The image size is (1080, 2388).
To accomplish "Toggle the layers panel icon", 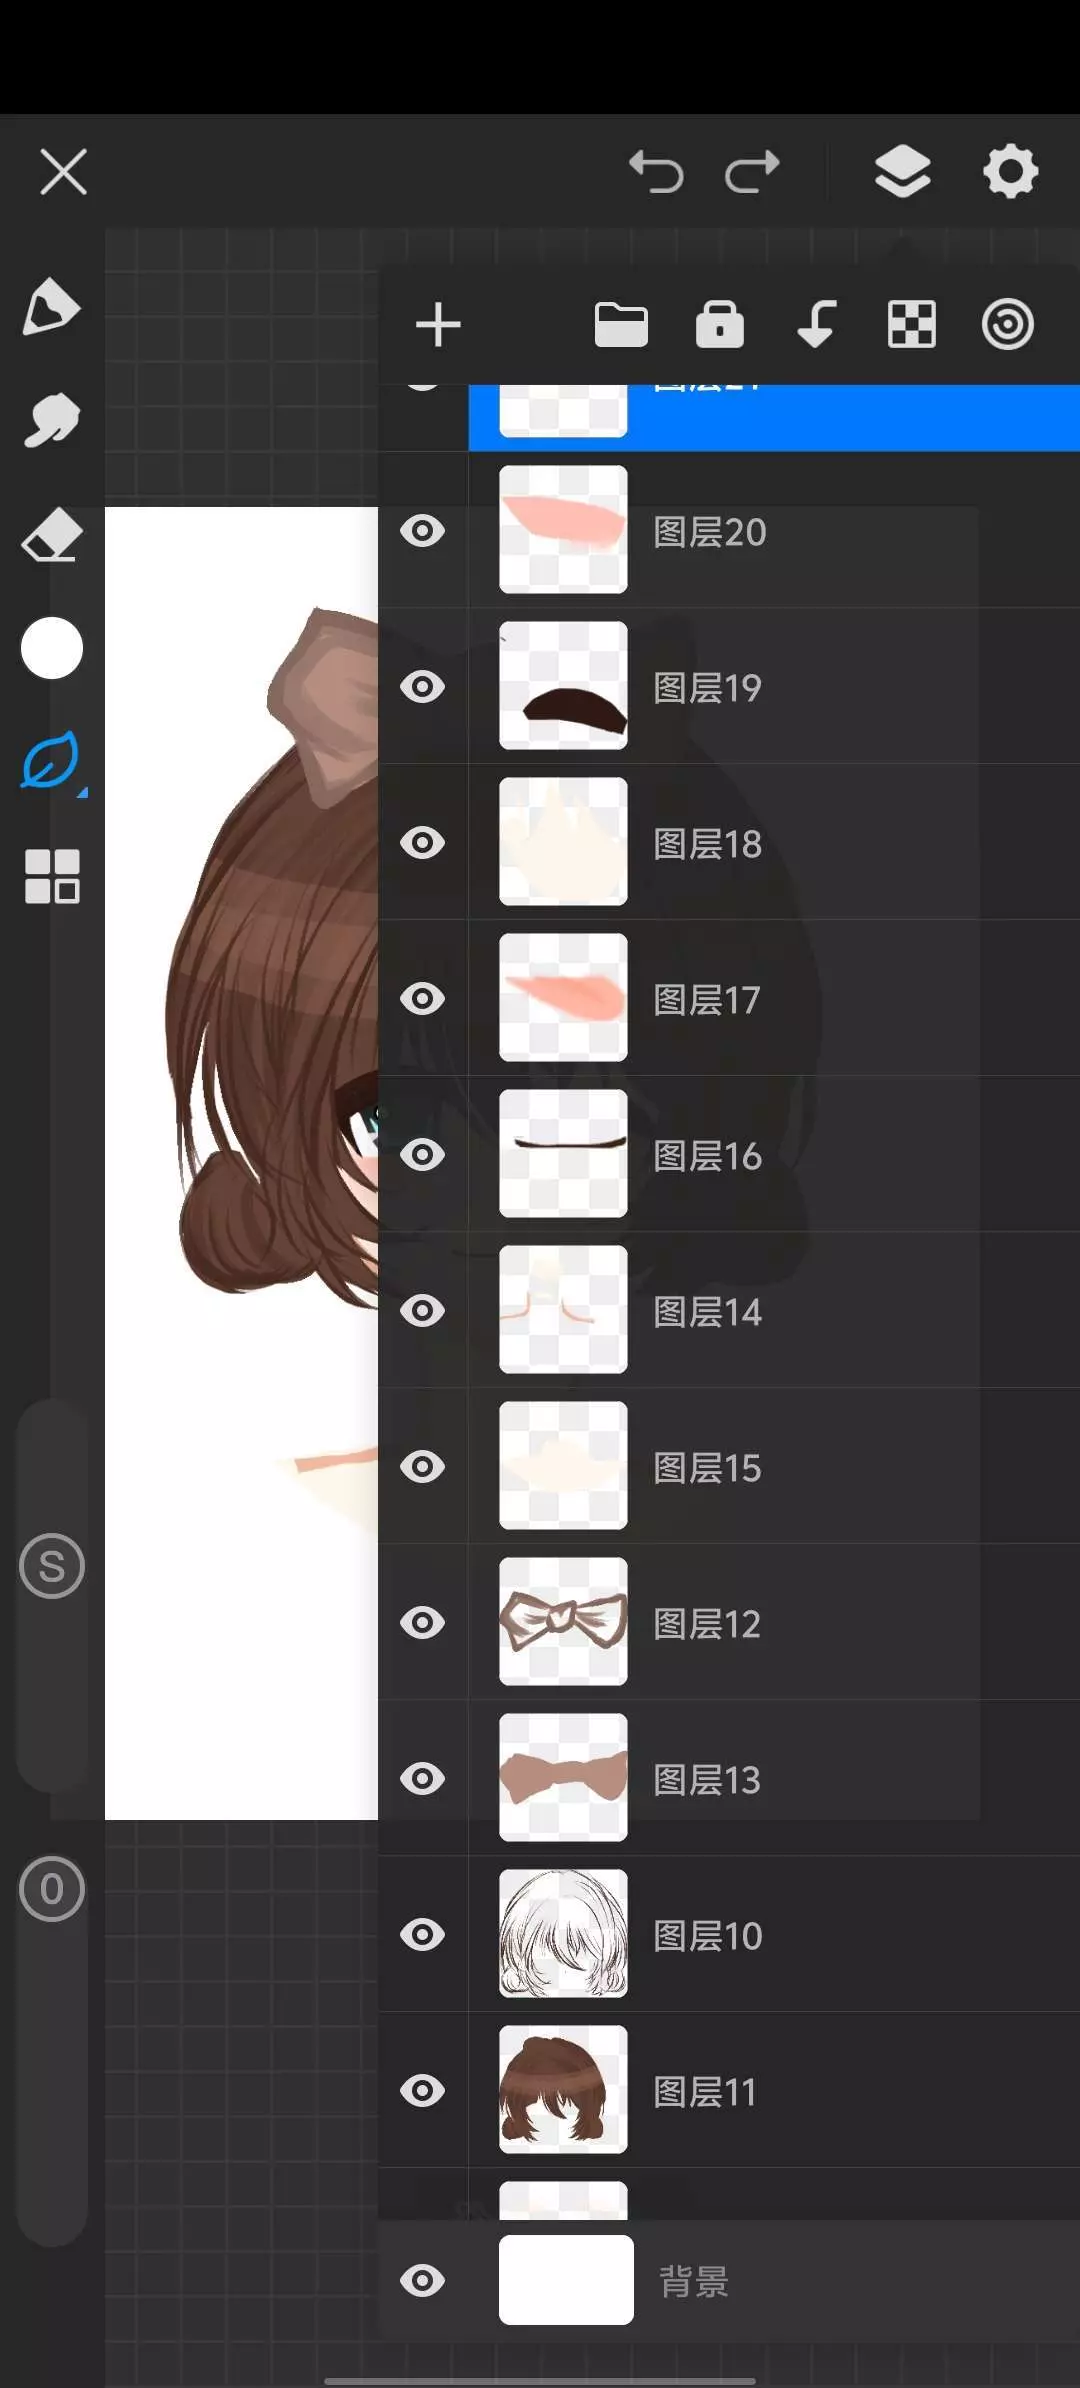I will click(902, 172).
